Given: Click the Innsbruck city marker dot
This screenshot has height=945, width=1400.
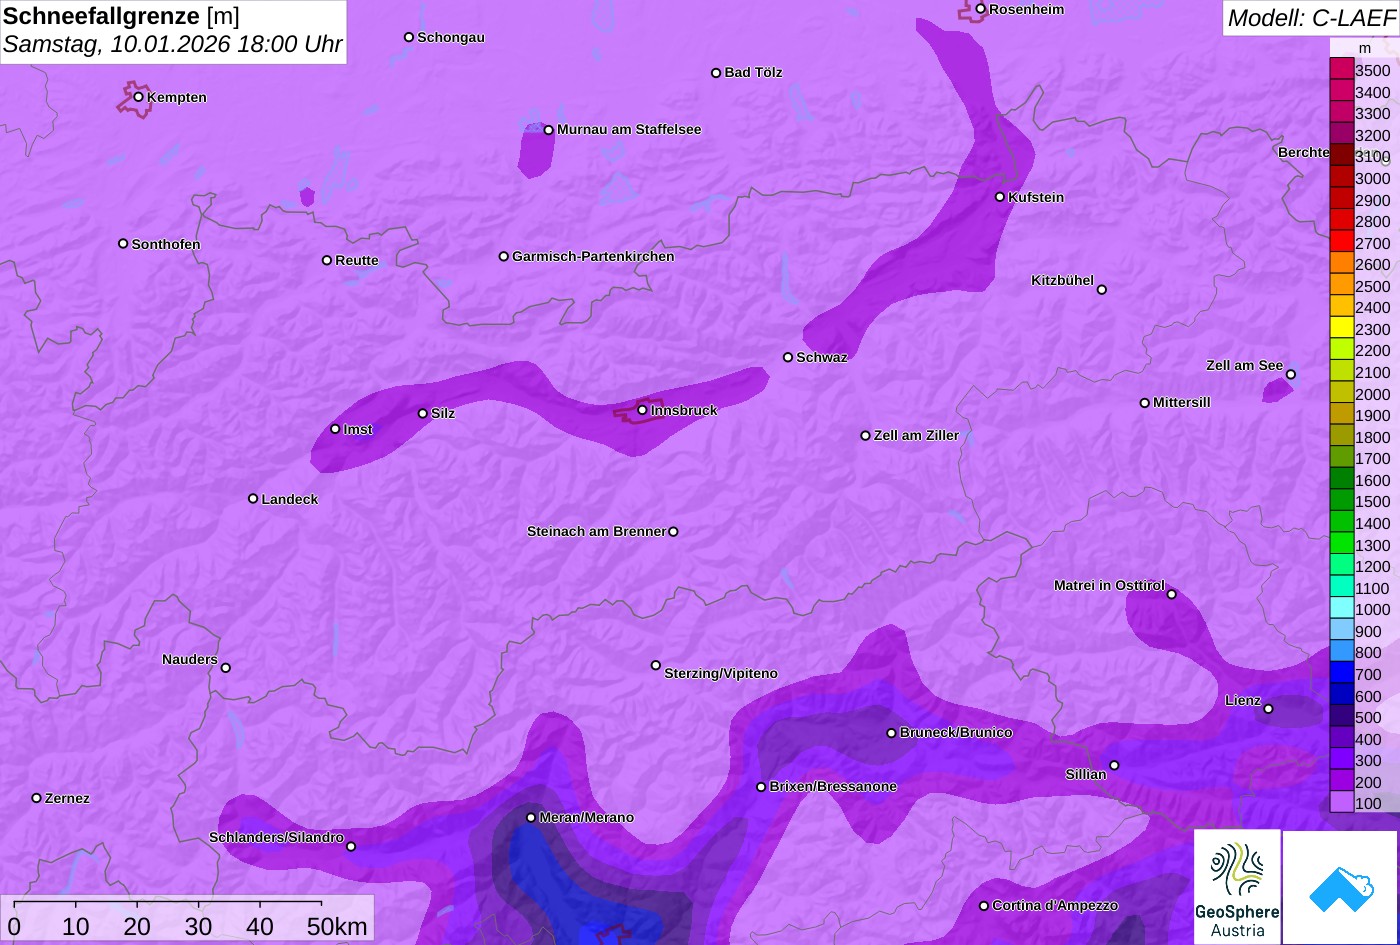Looking at the screenshot, I should [x=642, y=410].
